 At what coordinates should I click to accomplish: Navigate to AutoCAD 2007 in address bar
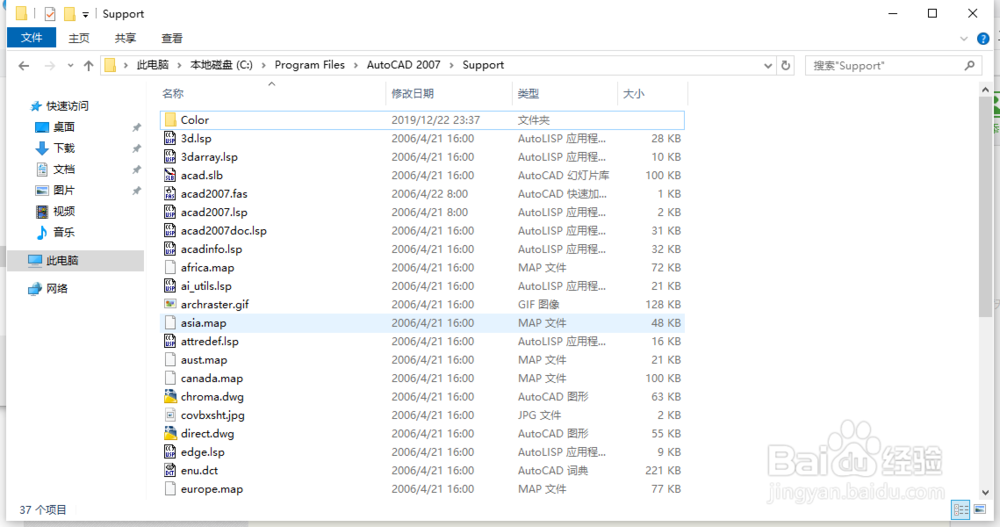click(403, 65)
